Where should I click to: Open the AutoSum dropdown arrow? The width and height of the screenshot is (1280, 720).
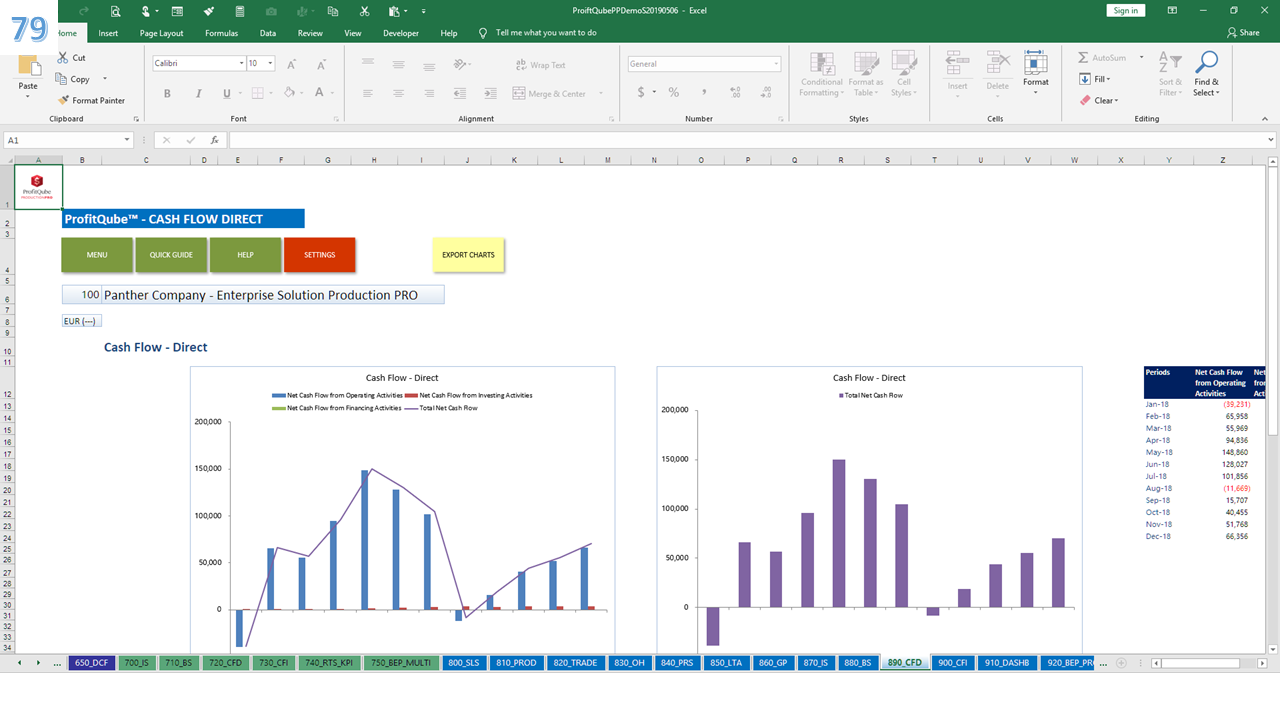point(1141,58)
